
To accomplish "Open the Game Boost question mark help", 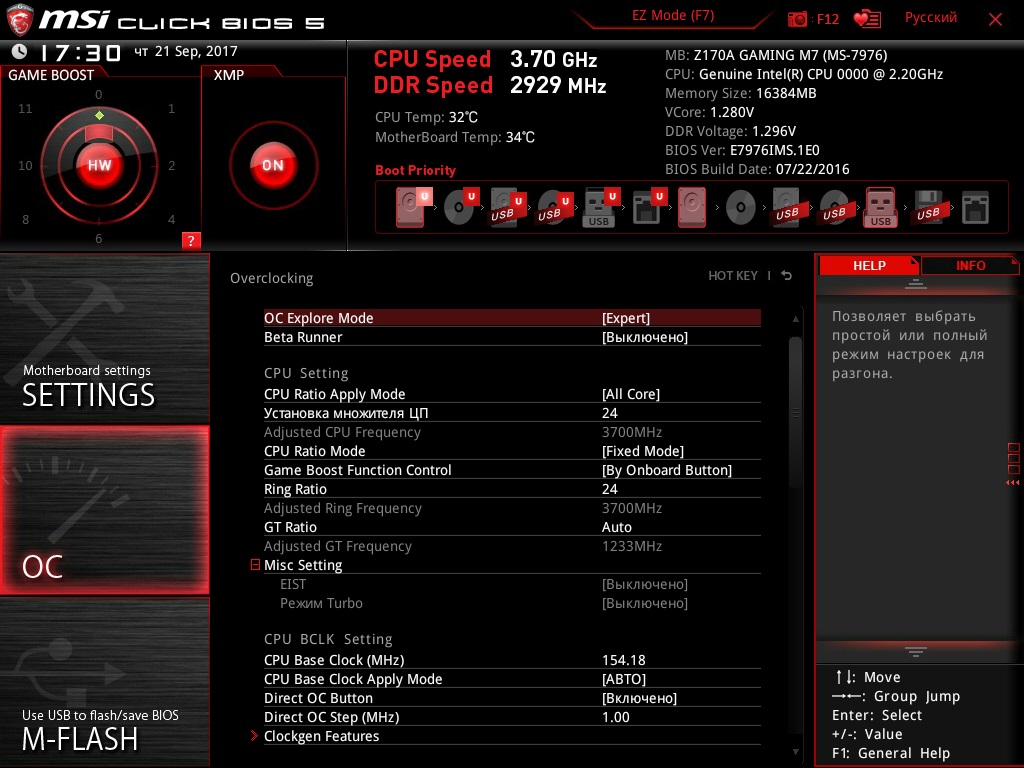I will 191,240.
